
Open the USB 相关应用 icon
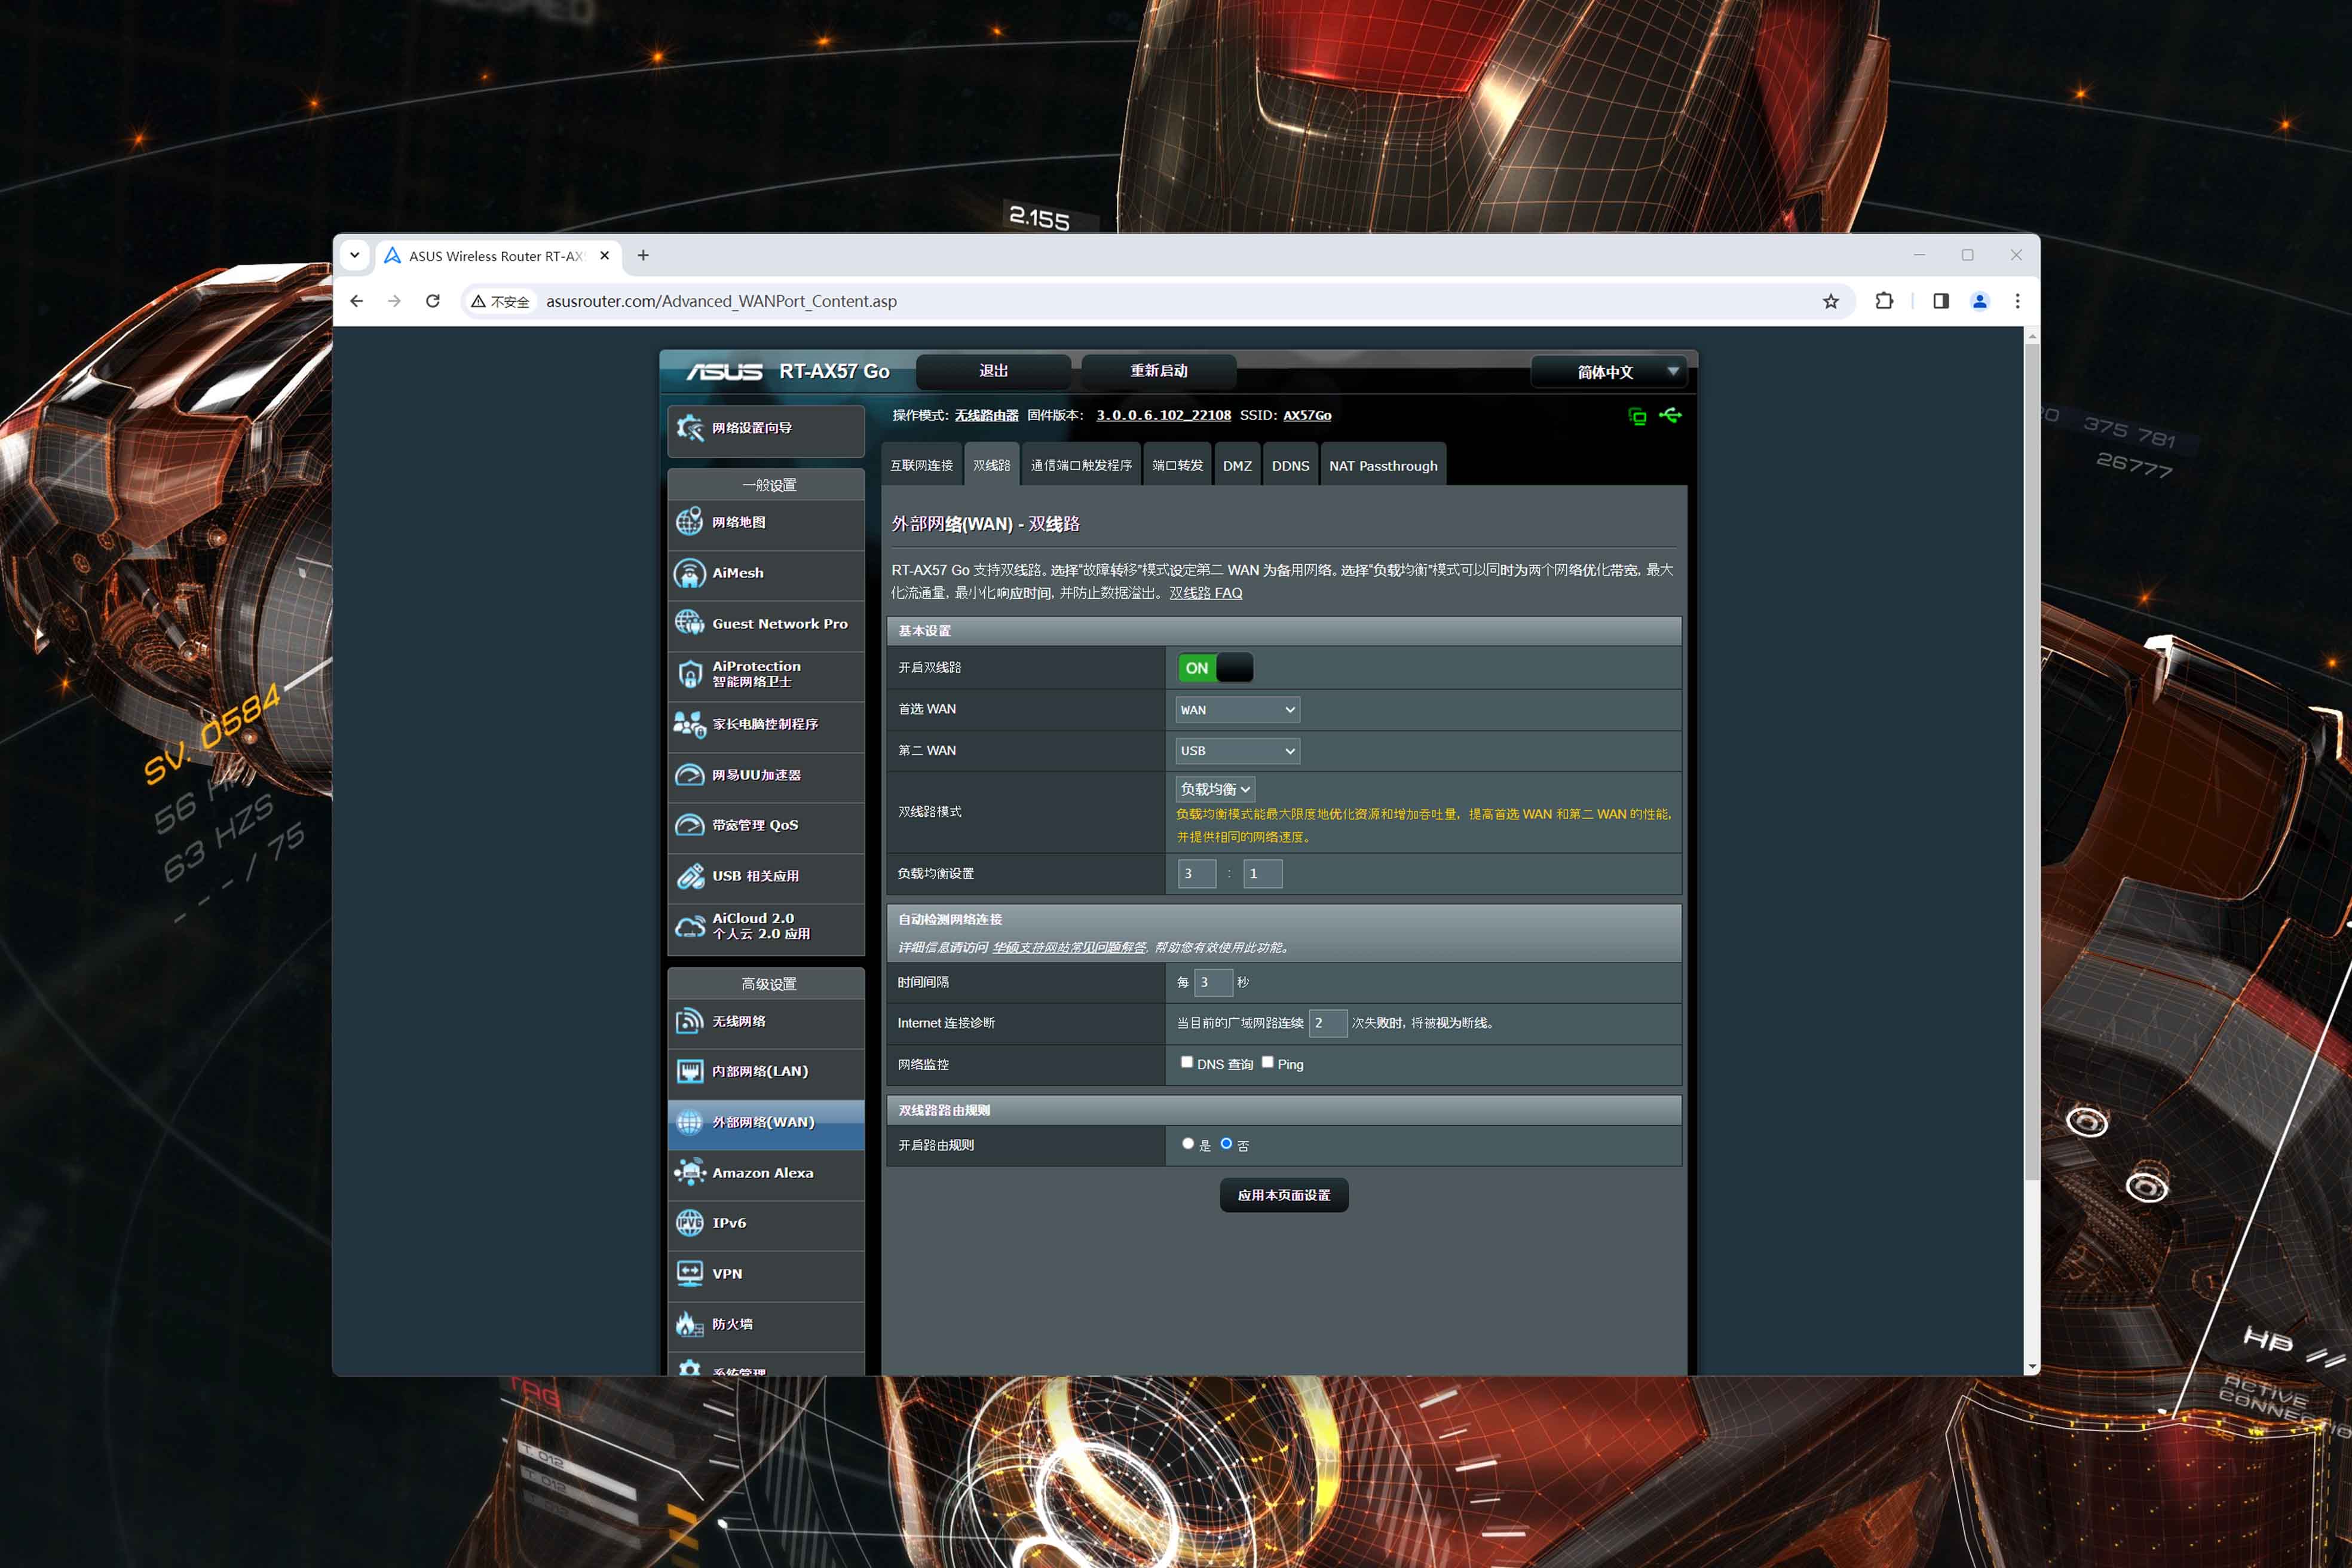689,876
